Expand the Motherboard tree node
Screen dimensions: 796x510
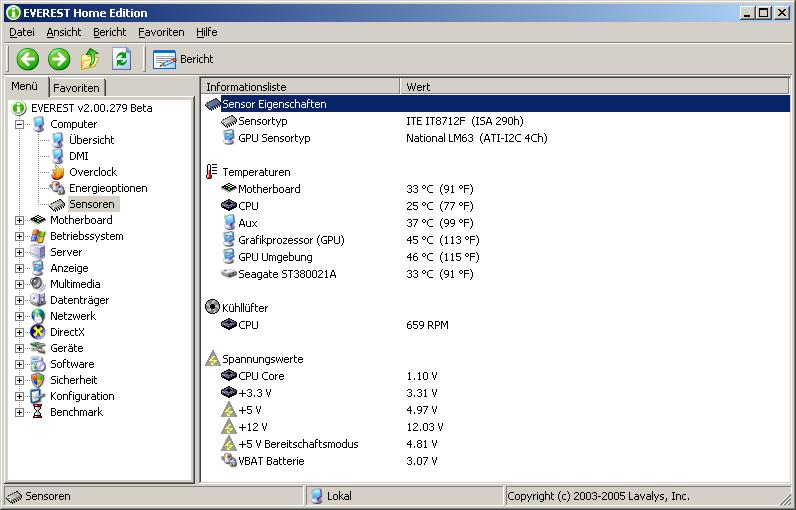(19, 220)
